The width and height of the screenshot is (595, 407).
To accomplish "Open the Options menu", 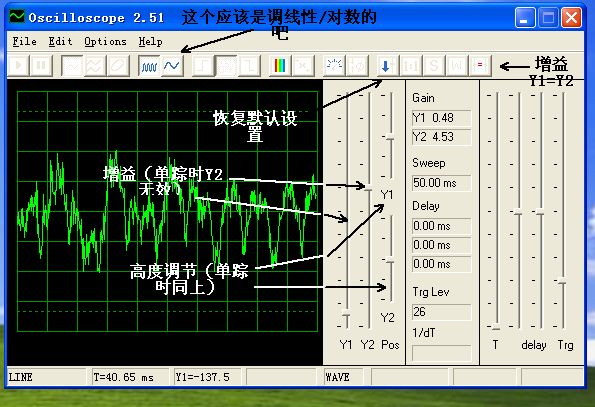I will (105, 41).
